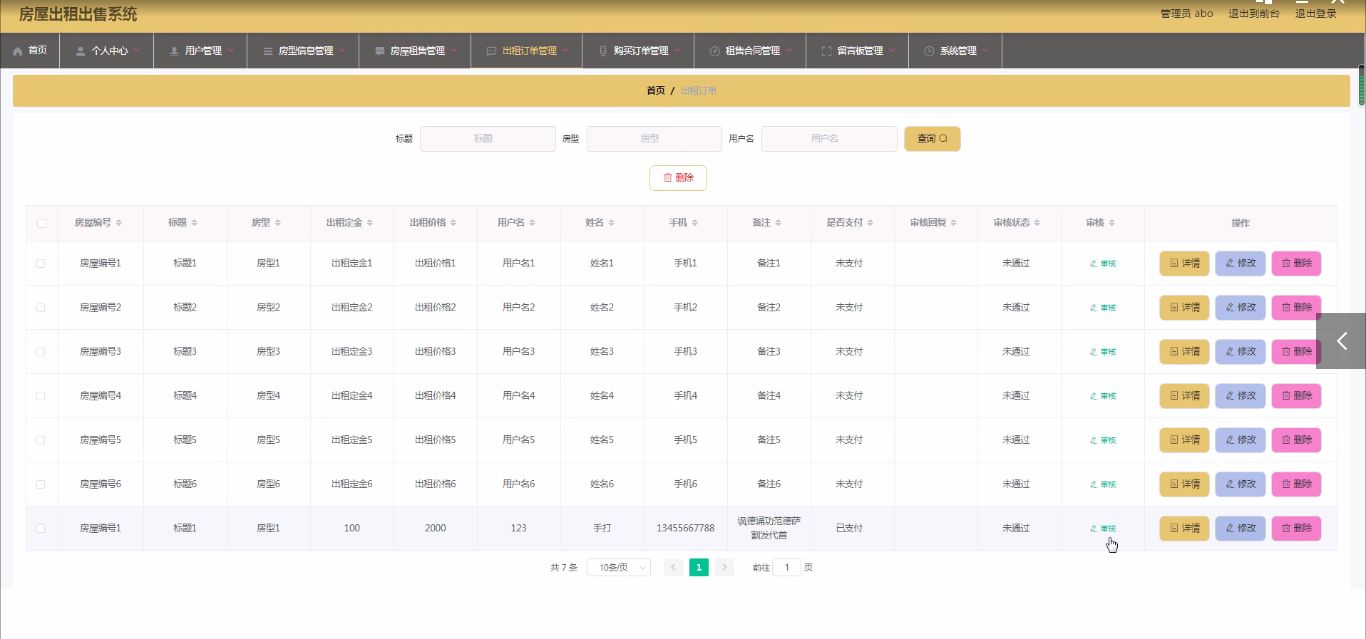Click 修改 for the 备注2 row
Image resolution: width=1366 pixels, height=639 pixels.
(1240, 308)
